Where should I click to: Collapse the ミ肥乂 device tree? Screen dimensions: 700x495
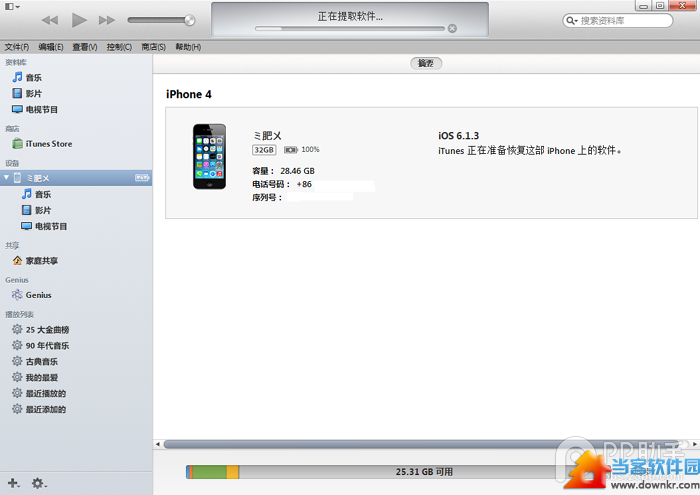(x=6, y=178)
